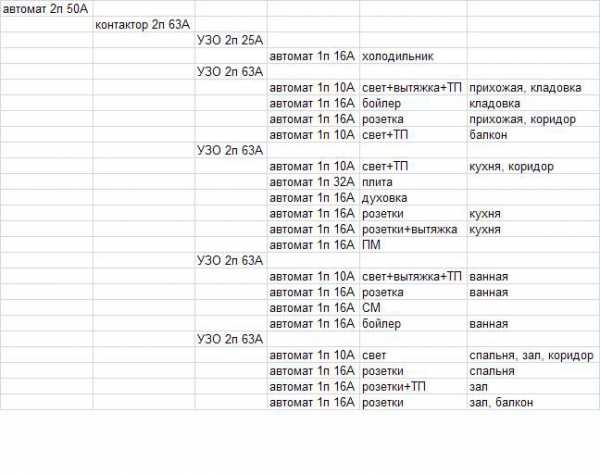Click the 'розетки+вытяжка' cell

point(408,229)
